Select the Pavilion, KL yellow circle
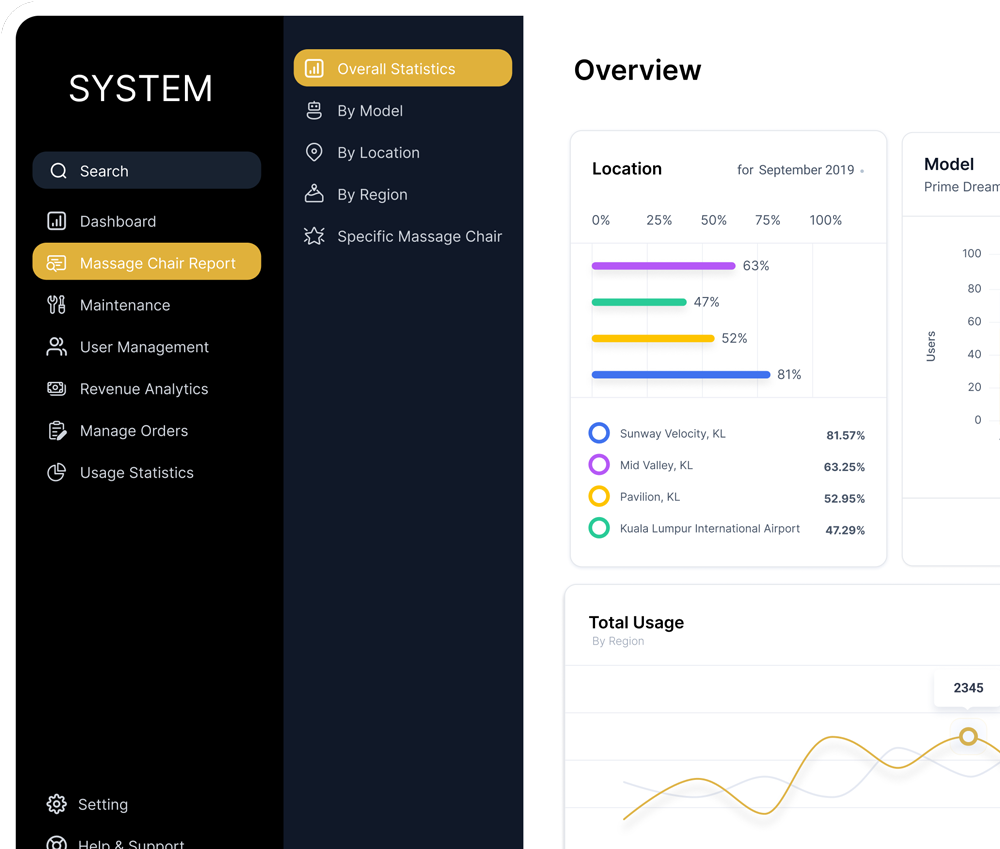 click(x=599, y=496)
